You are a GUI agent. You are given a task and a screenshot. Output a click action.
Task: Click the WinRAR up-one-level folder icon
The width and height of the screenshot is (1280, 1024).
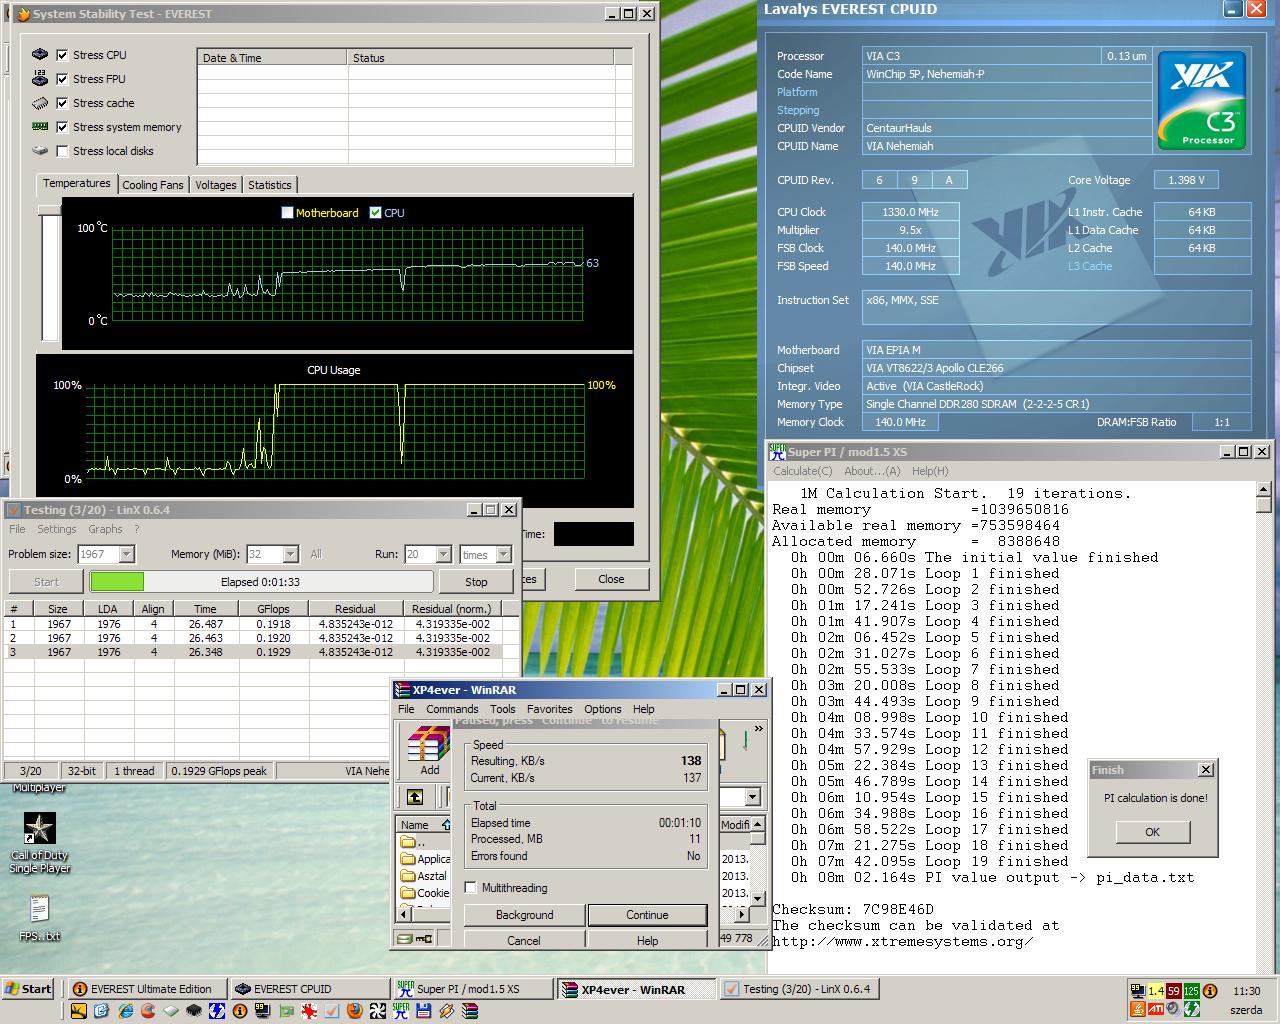[415, 797]
